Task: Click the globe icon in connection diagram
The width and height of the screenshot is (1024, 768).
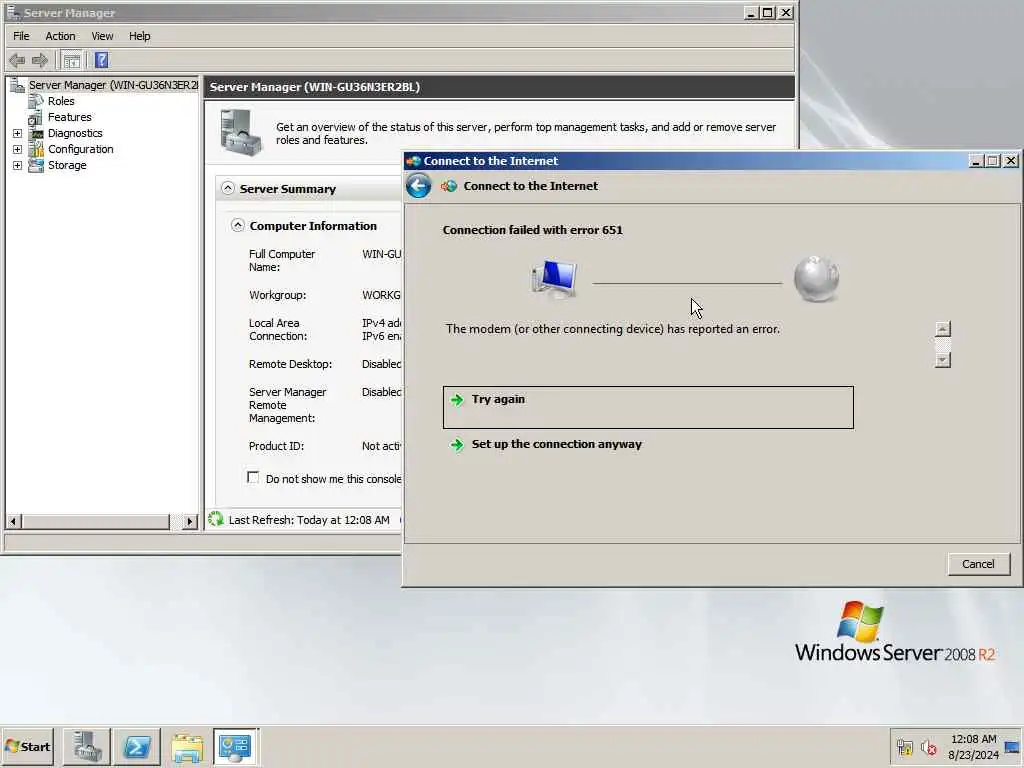Action: (x=816, y=279)
